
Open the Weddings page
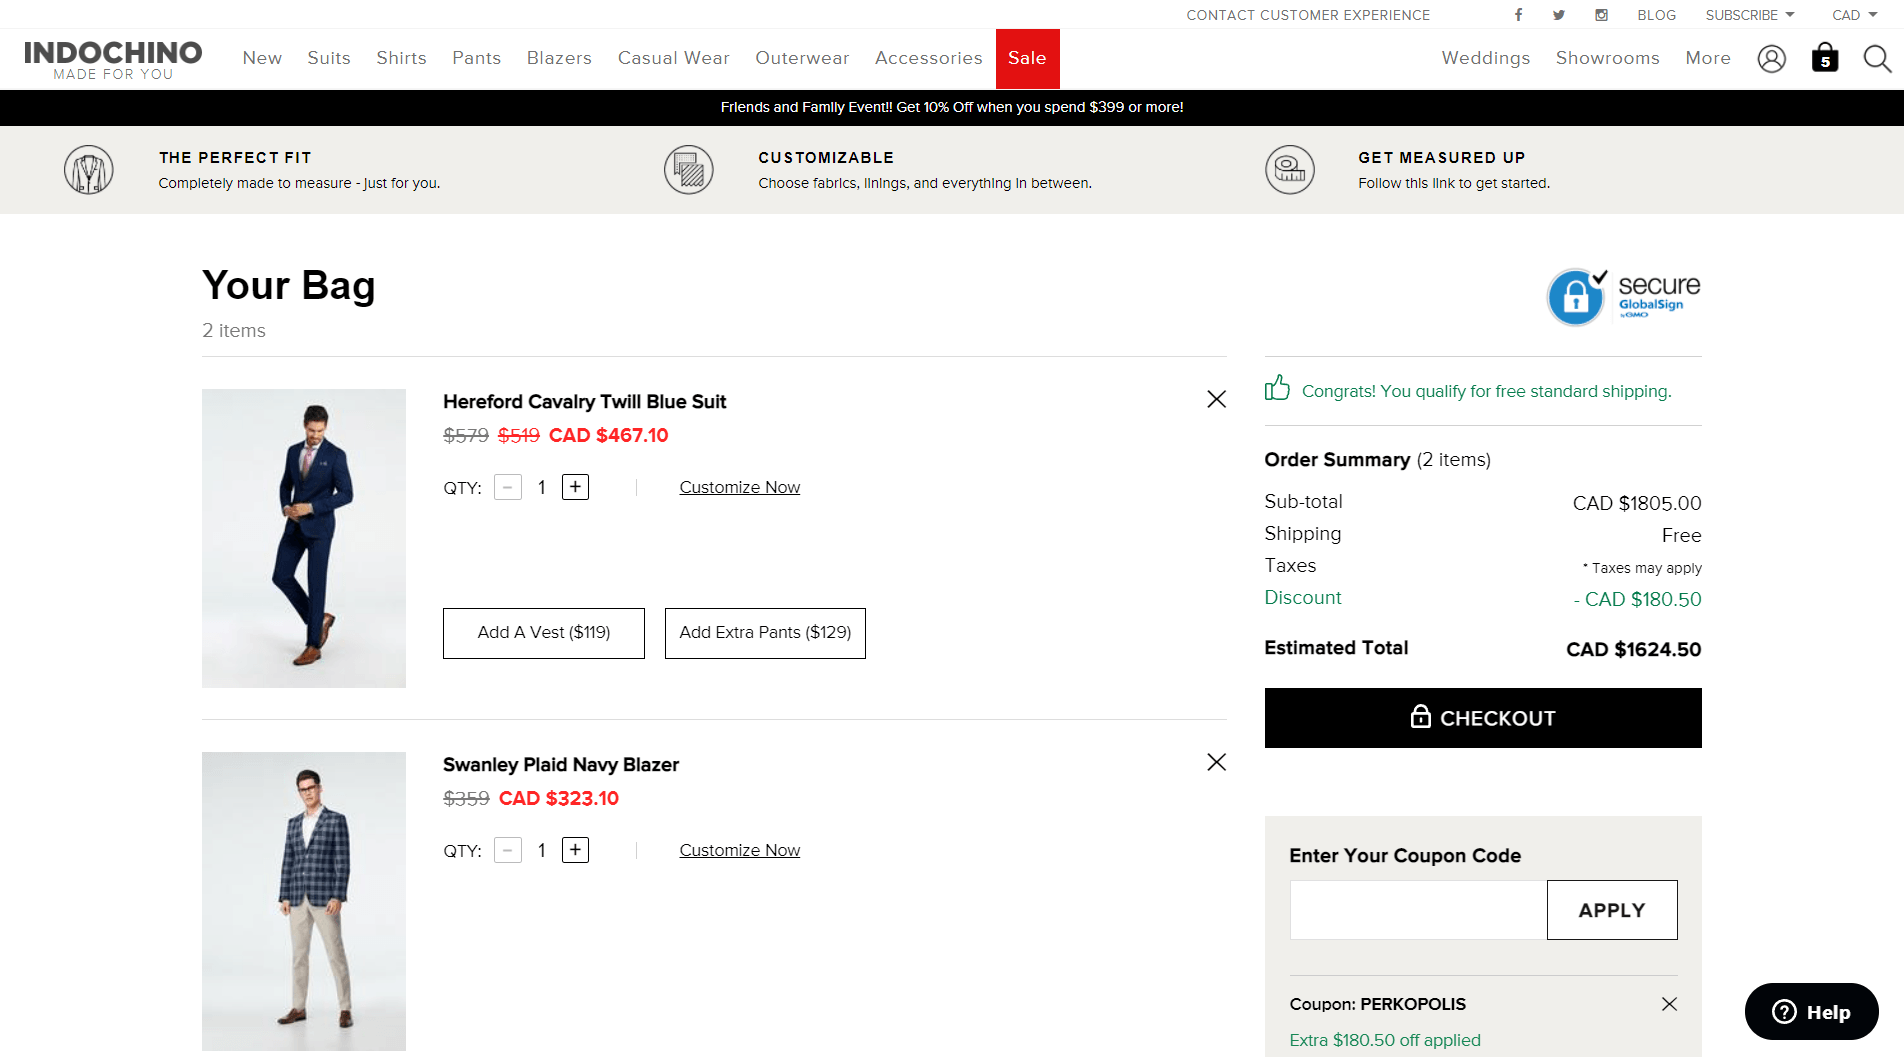point(1485,58)
